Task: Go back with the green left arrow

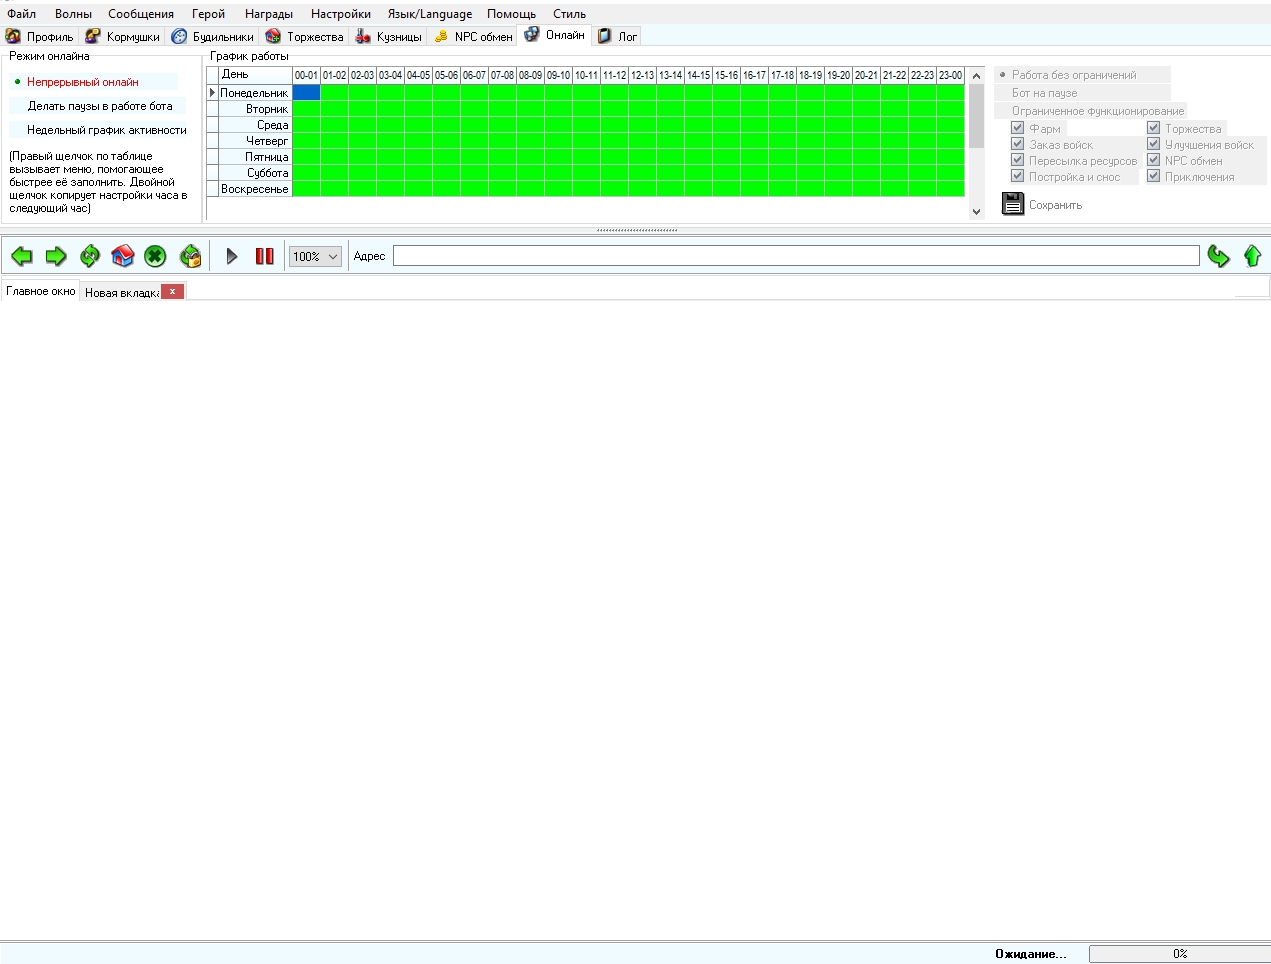Action: [x=22, y=256]
